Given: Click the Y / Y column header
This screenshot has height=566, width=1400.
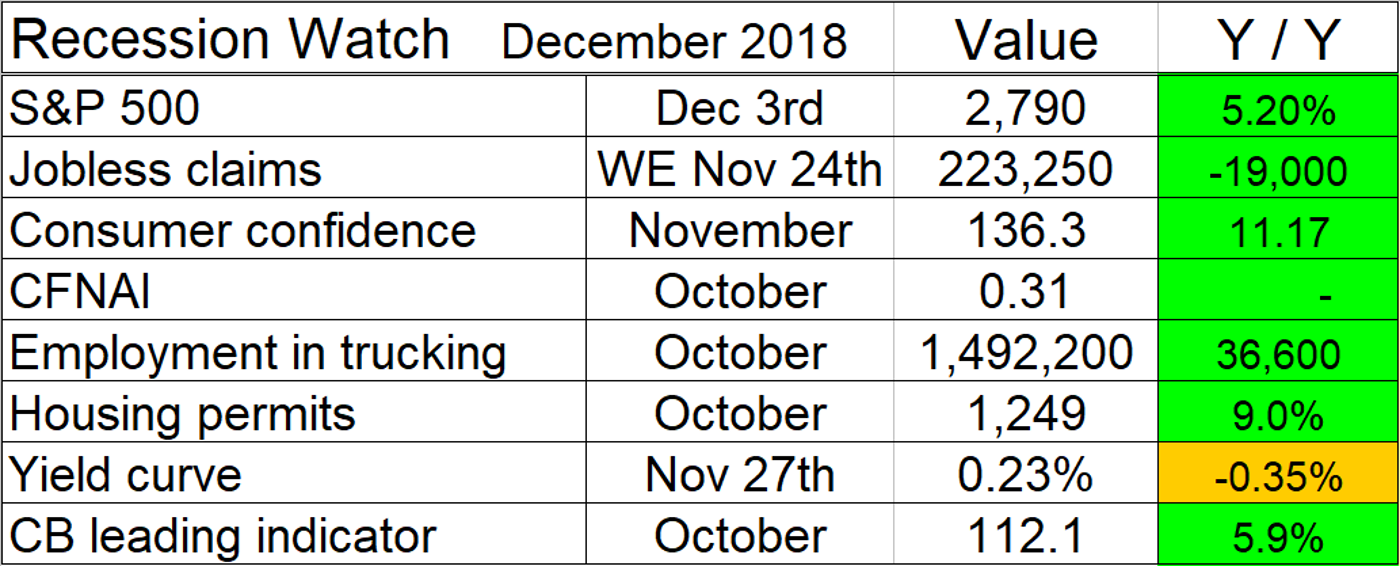Looking at the screenshot, I should click(1278, 40).
